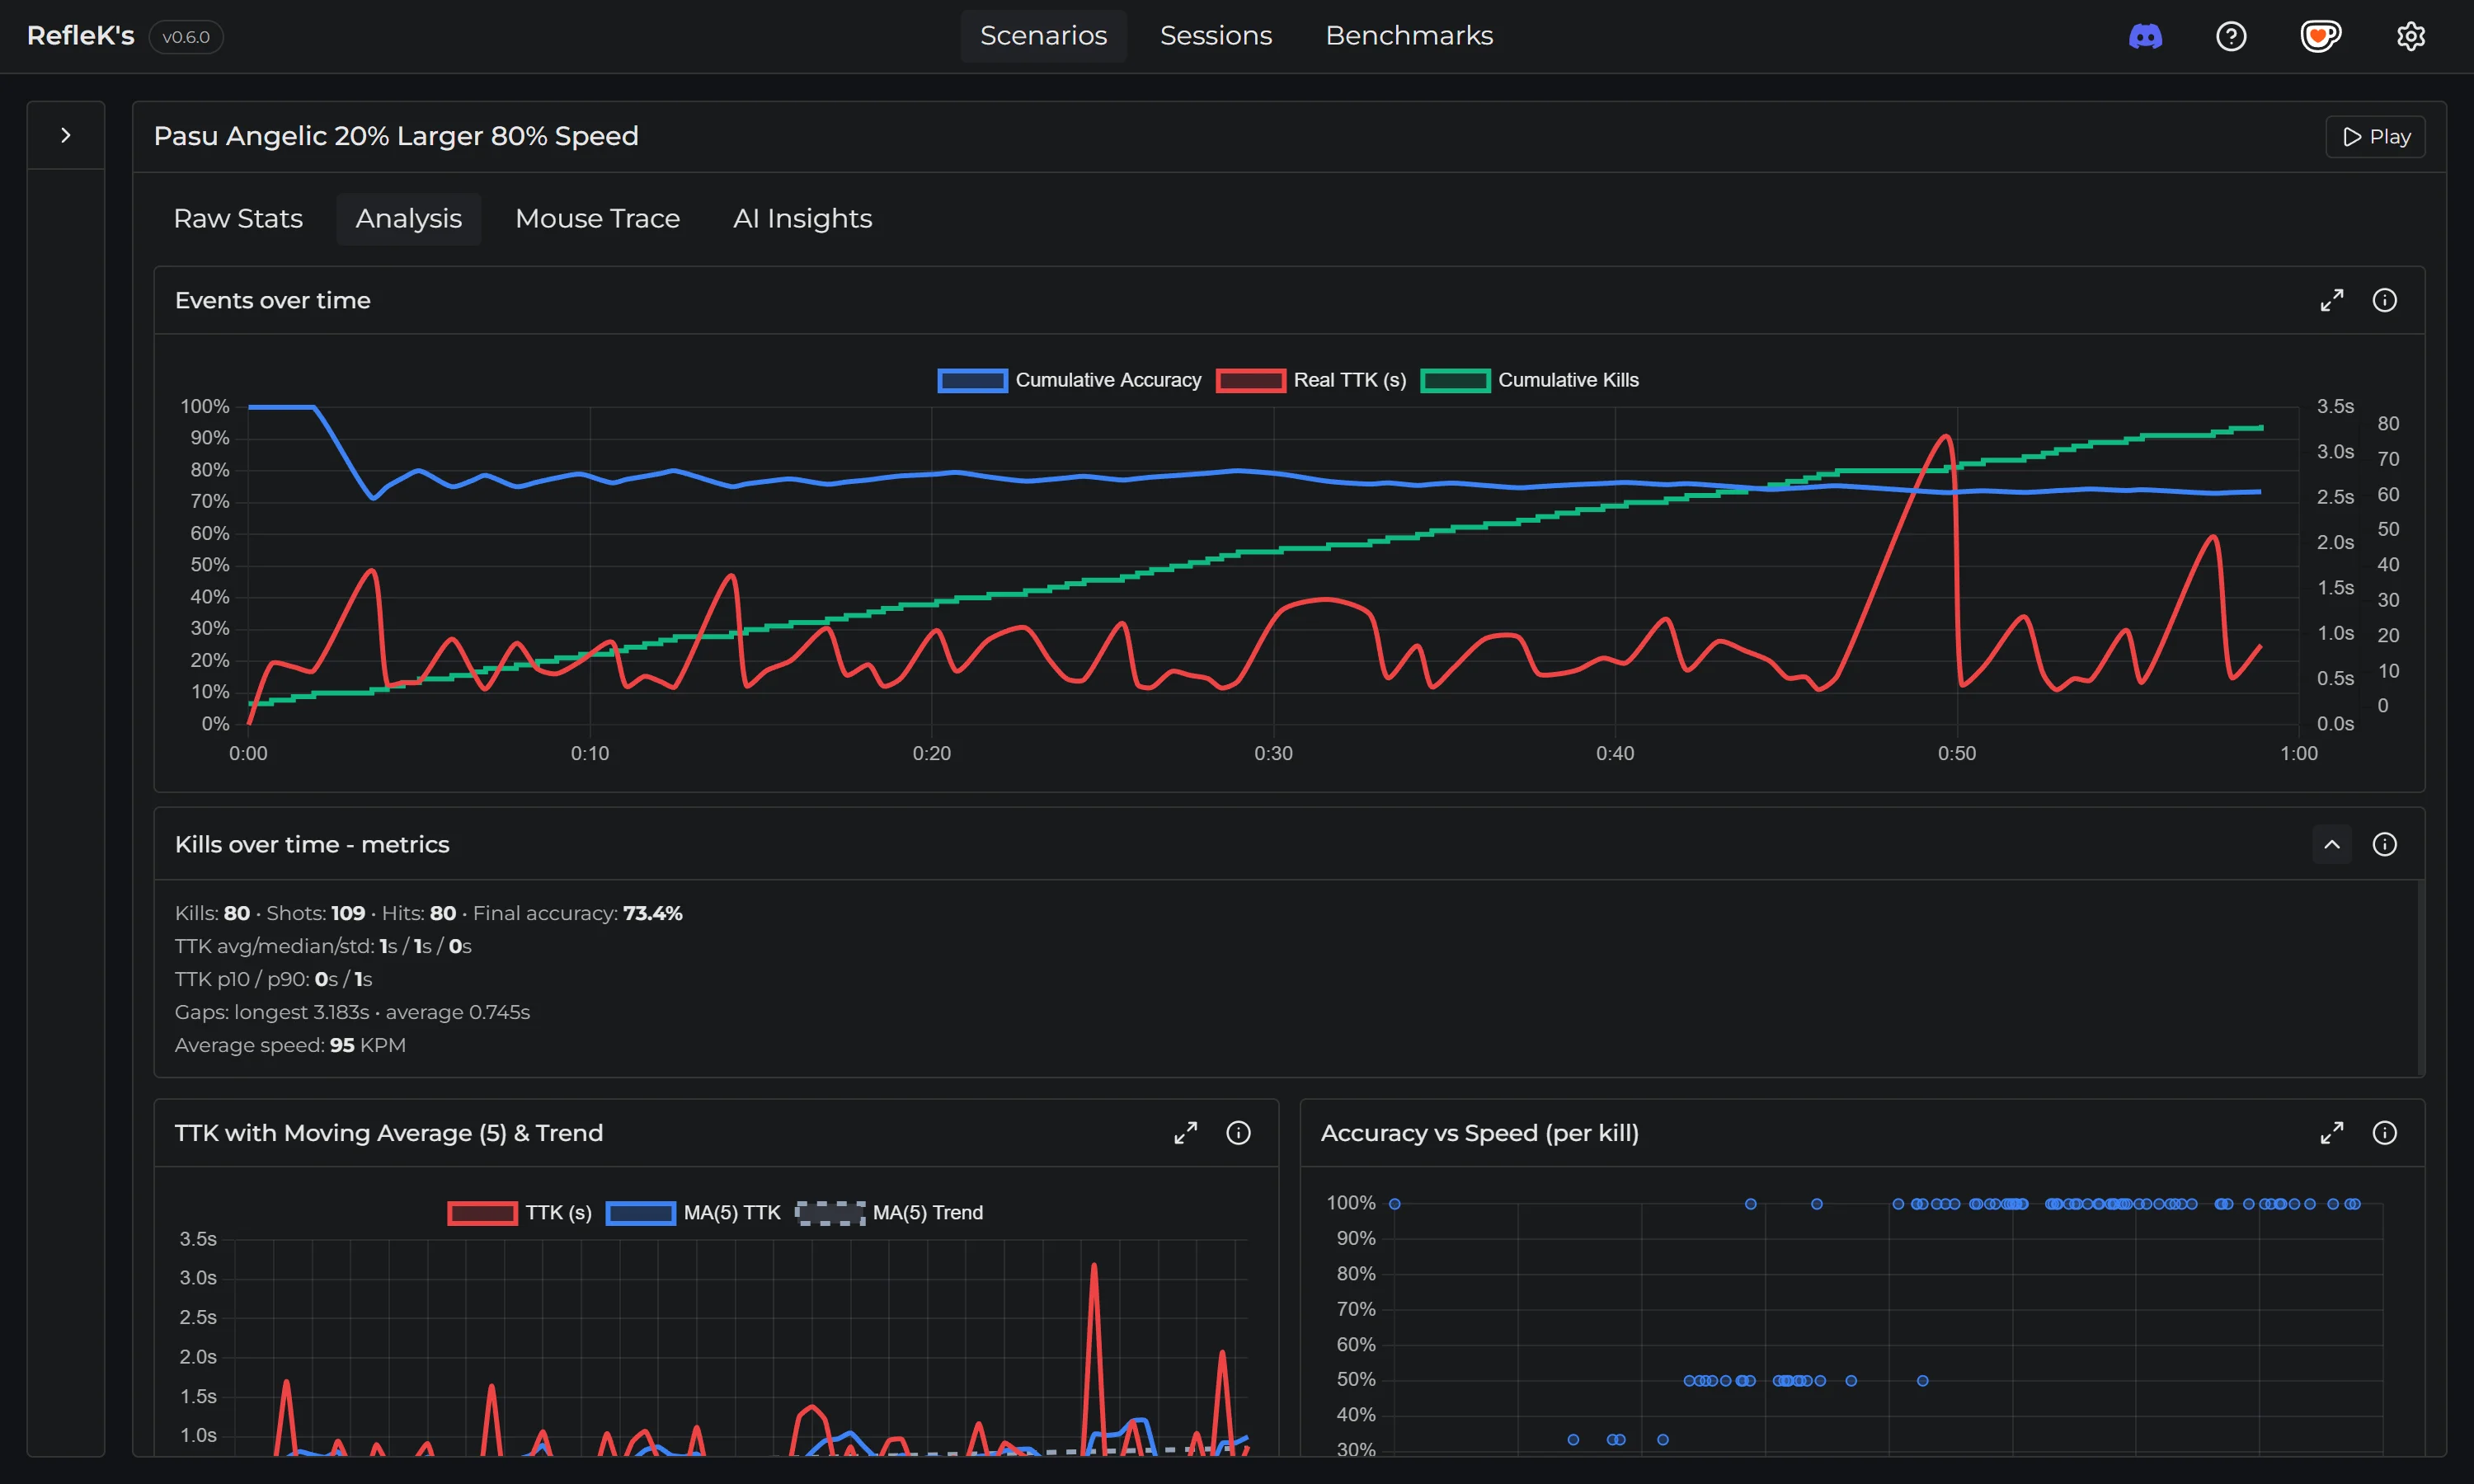2474x1484 pixels.
Task: Expand the Events over time chart
Action: (x=2331, y=300)
